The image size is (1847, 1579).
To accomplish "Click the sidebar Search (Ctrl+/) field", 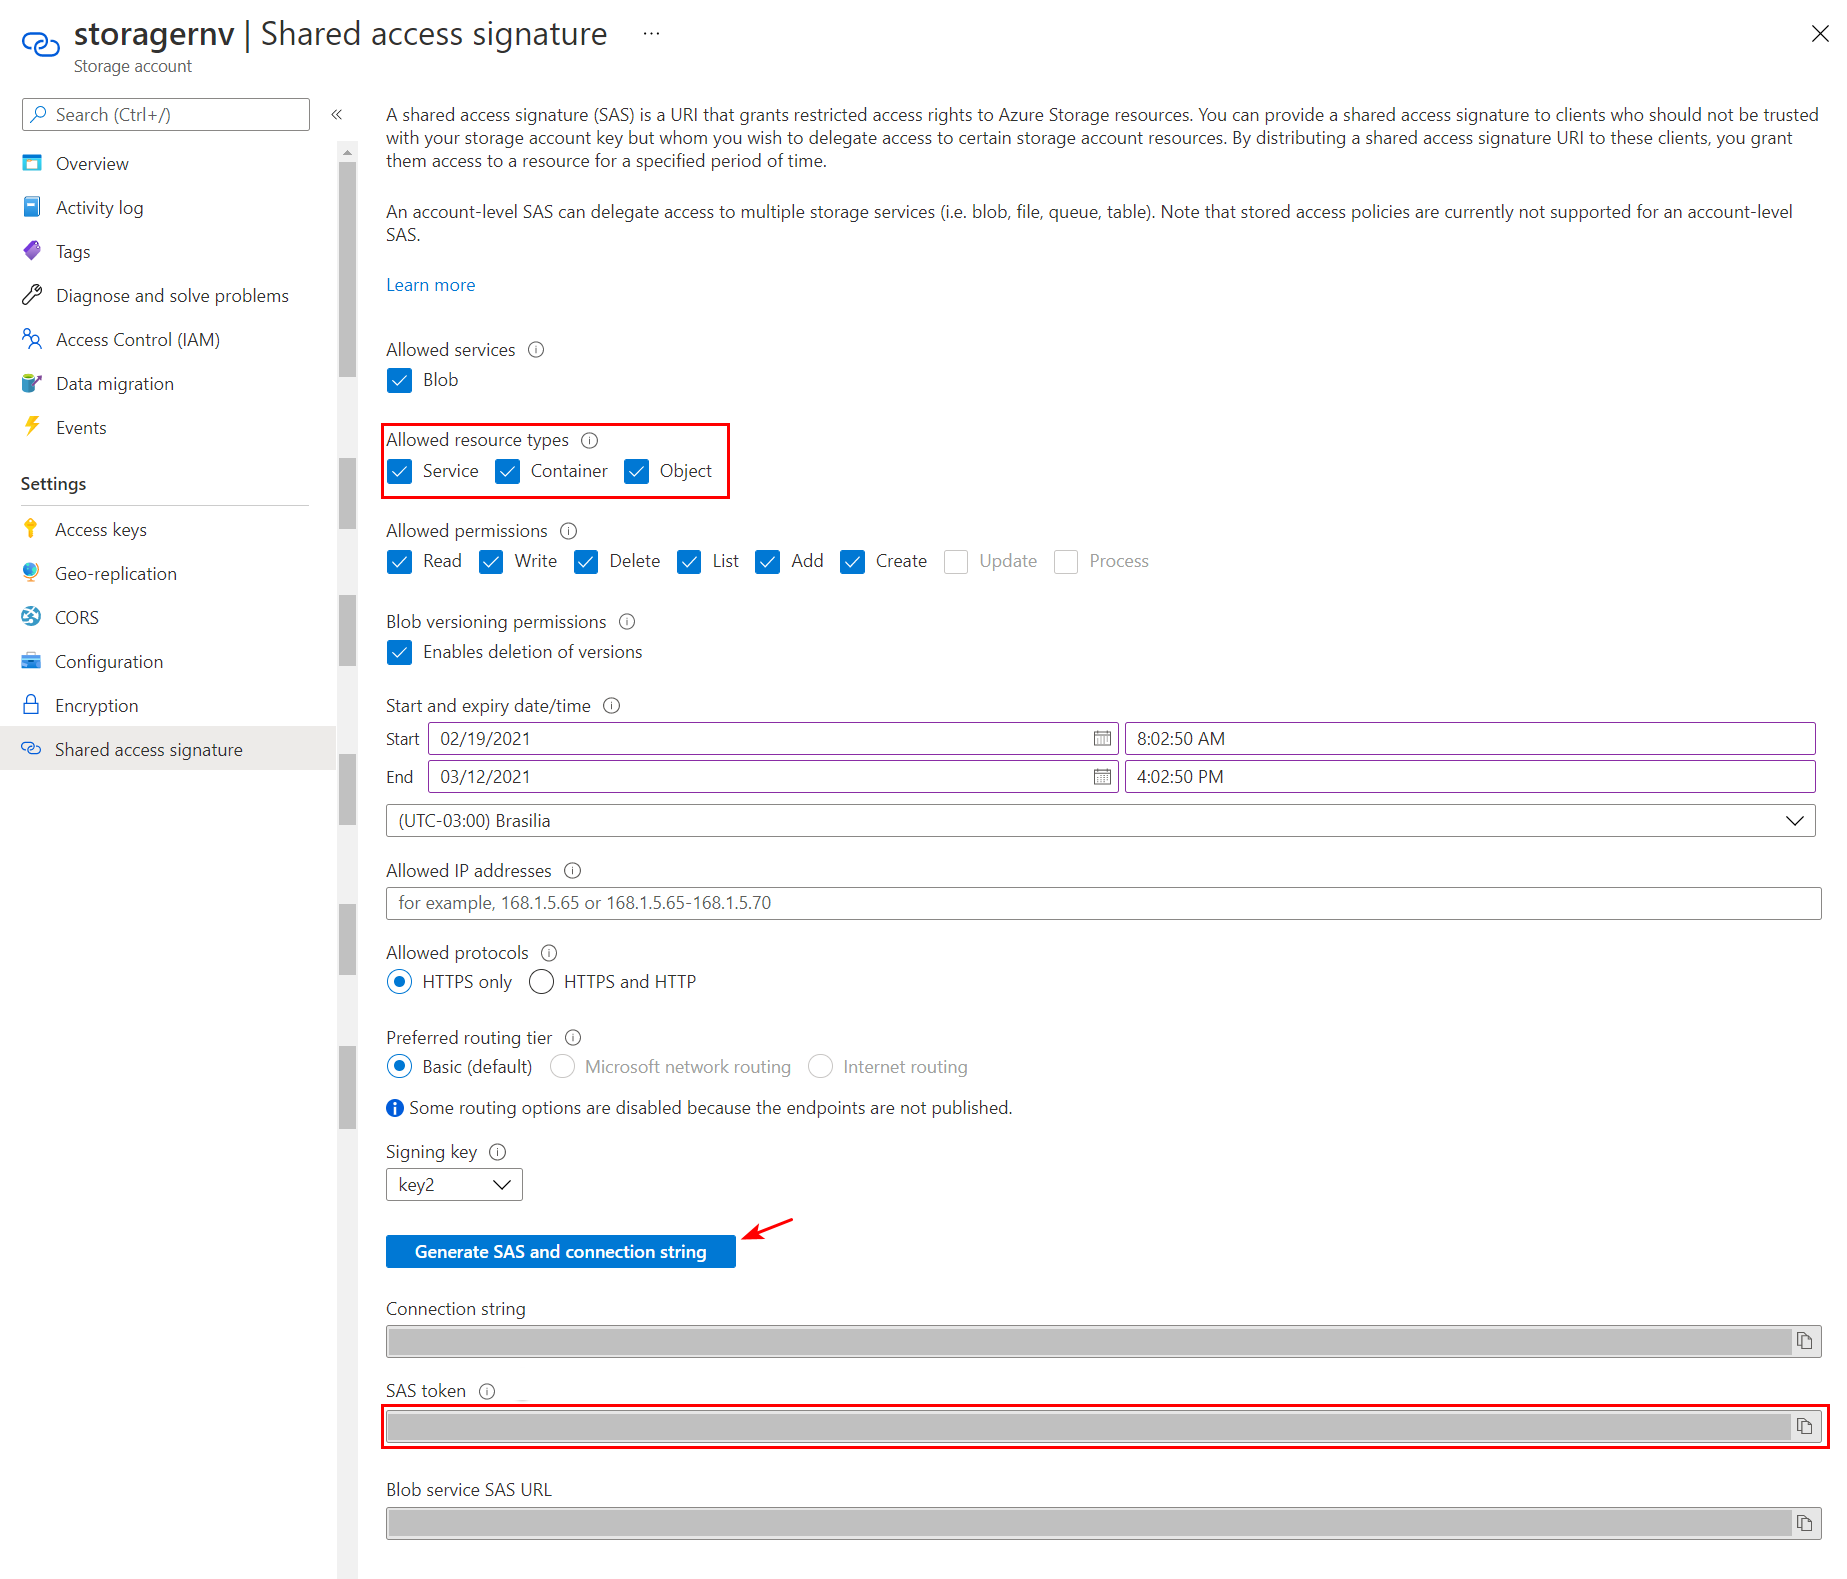I will (166, 114).
